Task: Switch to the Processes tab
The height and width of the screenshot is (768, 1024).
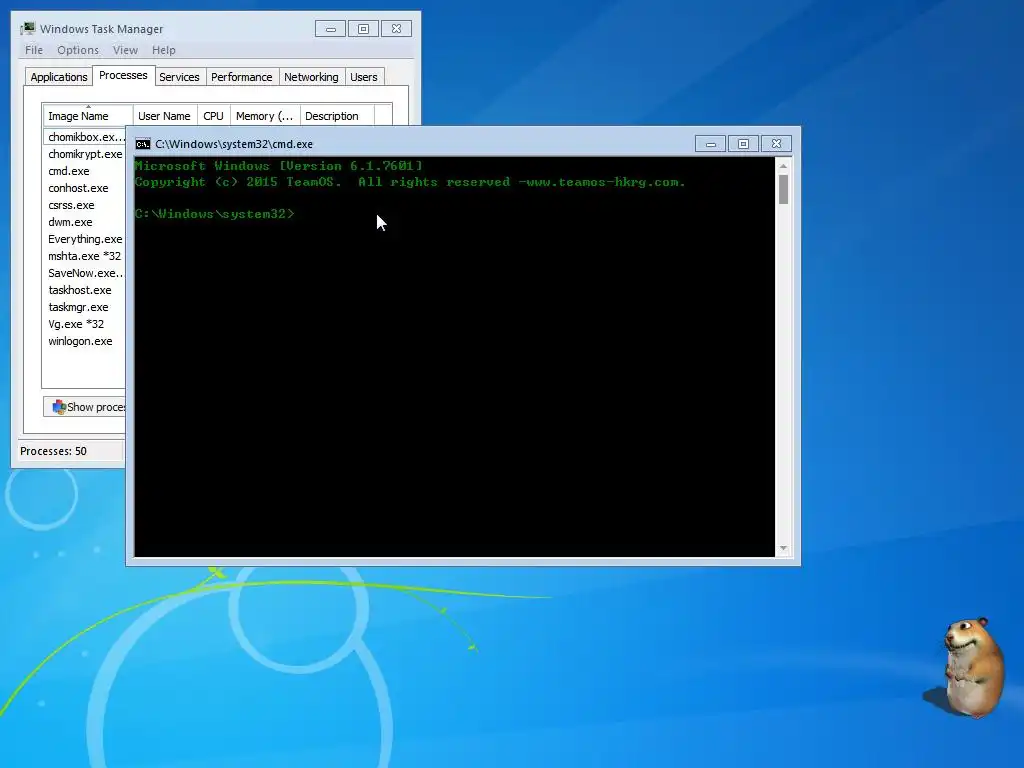Action: (123, 75)
